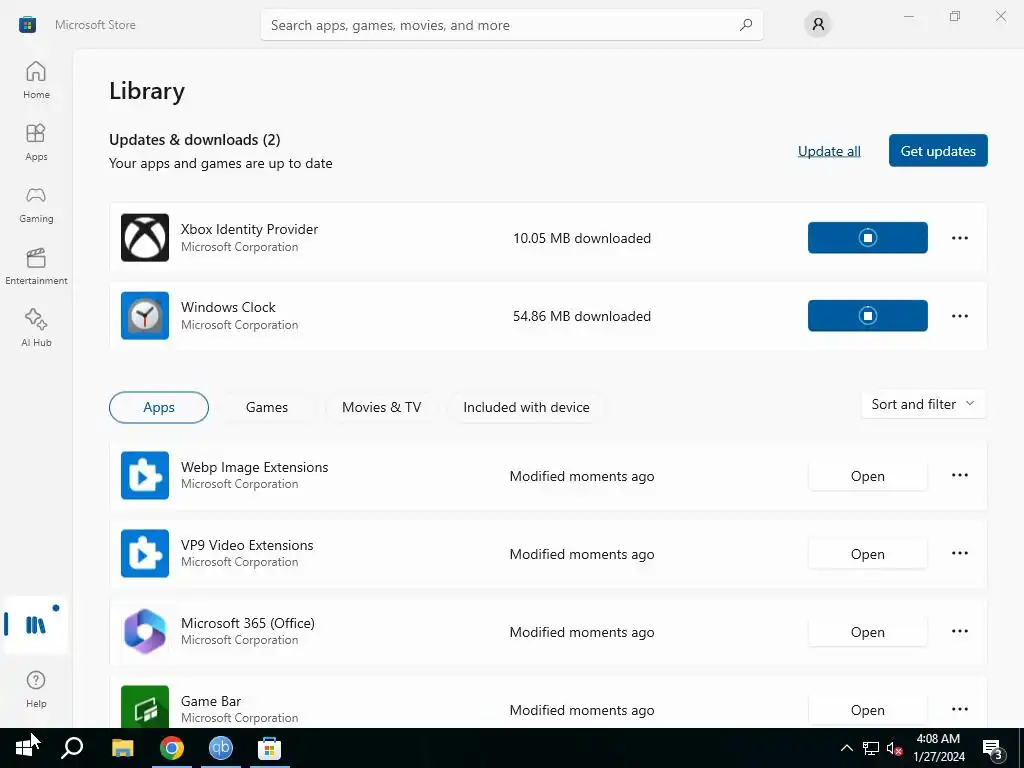Screen dimensions: 1024x768
Task: Open more options for Xbox Identity Provider
Action: point(959,238)
